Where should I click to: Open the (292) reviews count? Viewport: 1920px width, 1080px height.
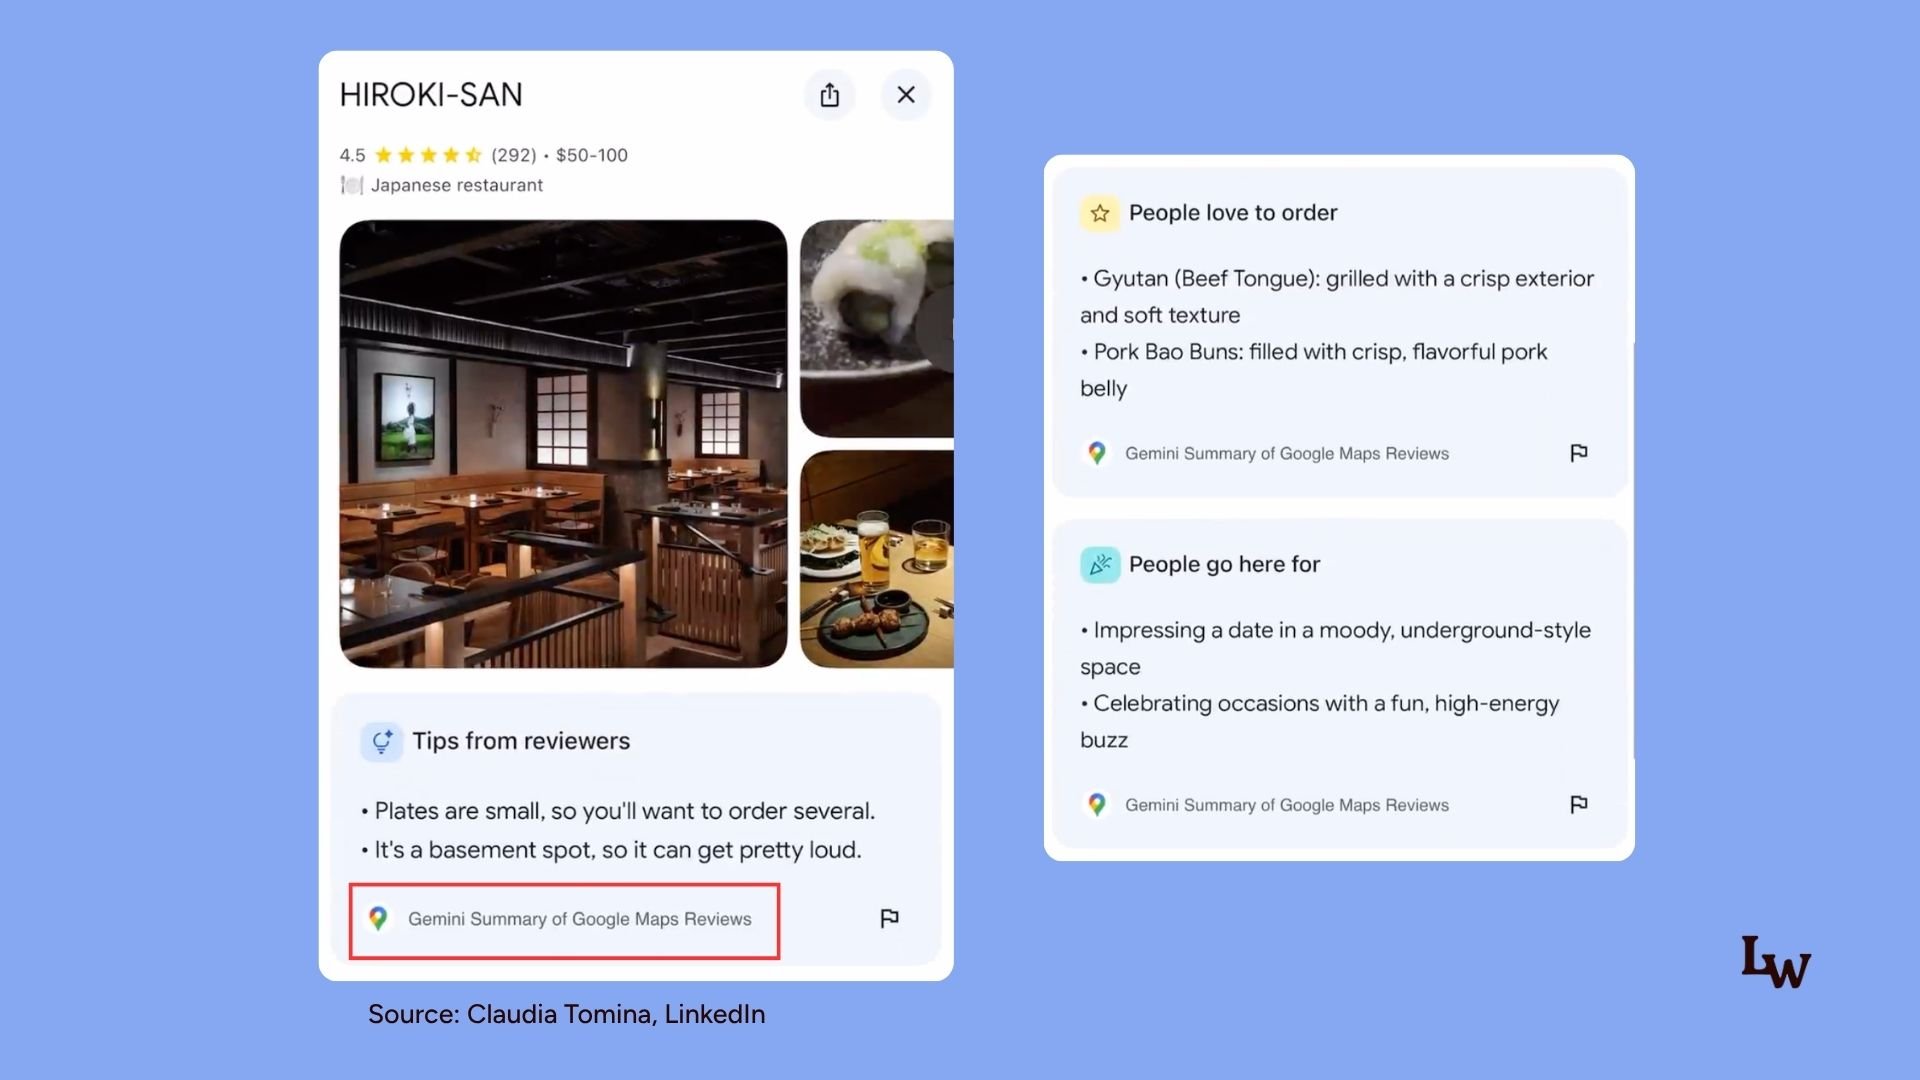click(x=514, y=155)
